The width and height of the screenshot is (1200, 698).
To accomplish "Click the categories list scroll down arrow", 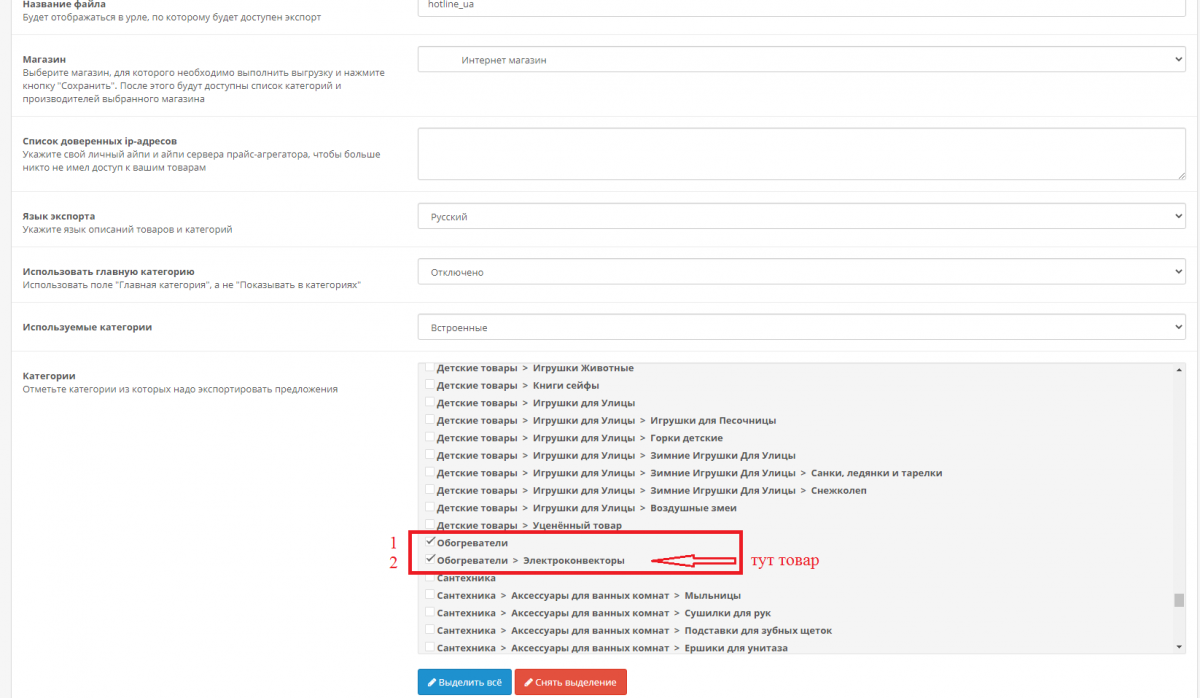I will pos(1178,648).
